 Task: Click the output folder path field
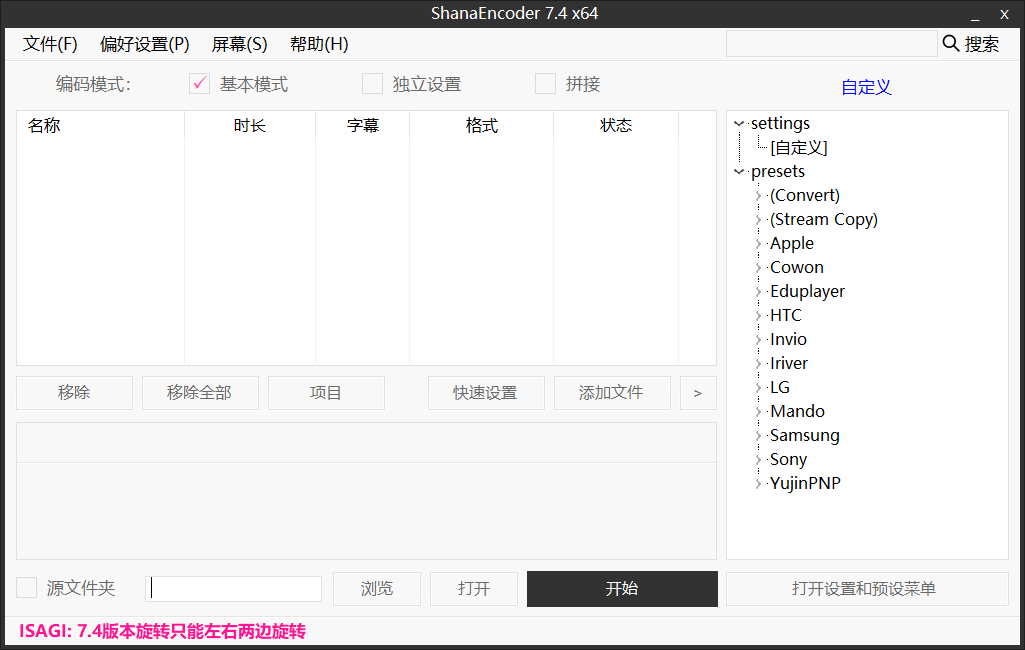coord(235,588)
